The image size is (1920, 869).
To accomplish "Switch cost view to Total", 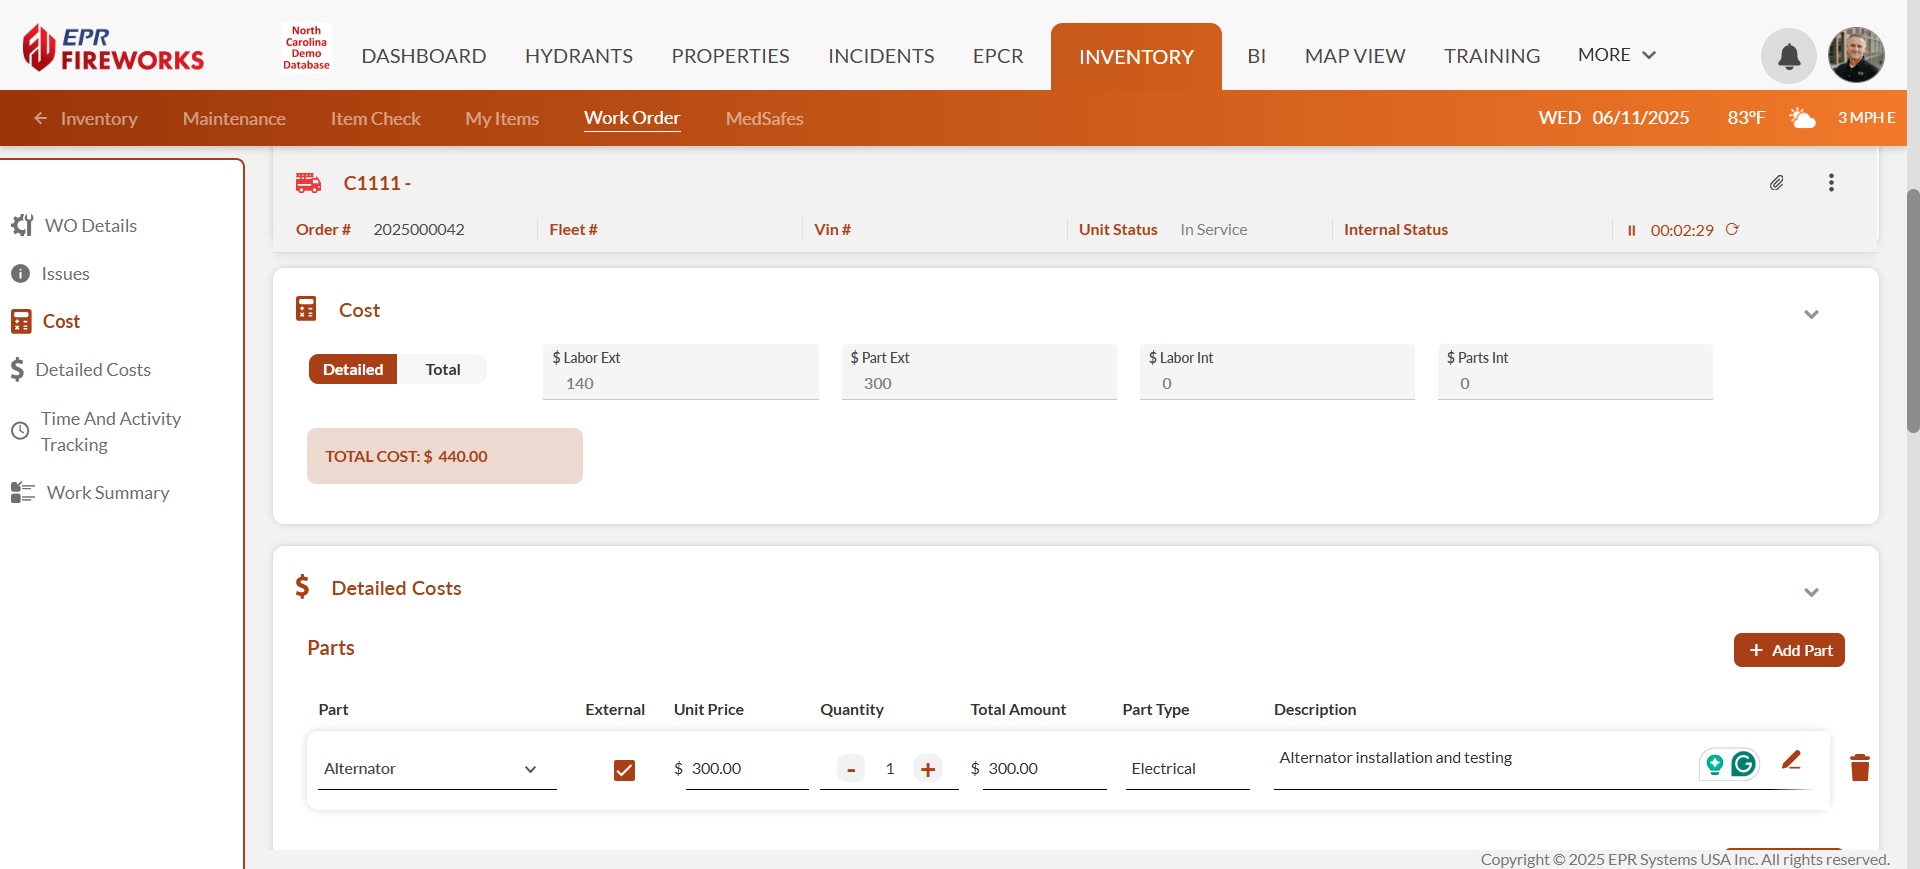I will [x=442, y=369].
